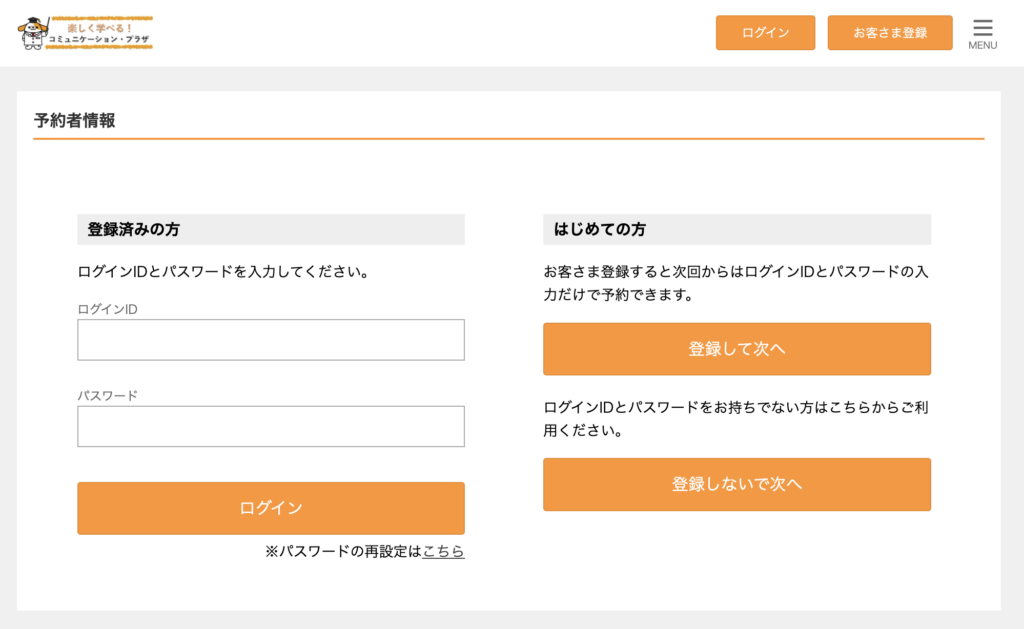
Task: Click the パスワード label above the field
Action: pyautogui.click(x=108, y=395)
